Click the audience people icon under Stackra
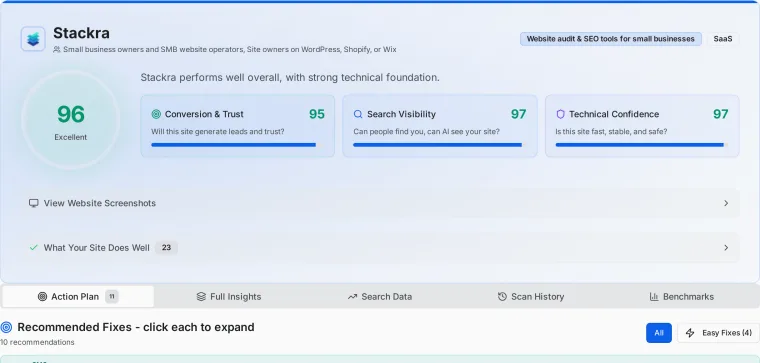This screenshot has width=760, height=363. coord(57,49)
